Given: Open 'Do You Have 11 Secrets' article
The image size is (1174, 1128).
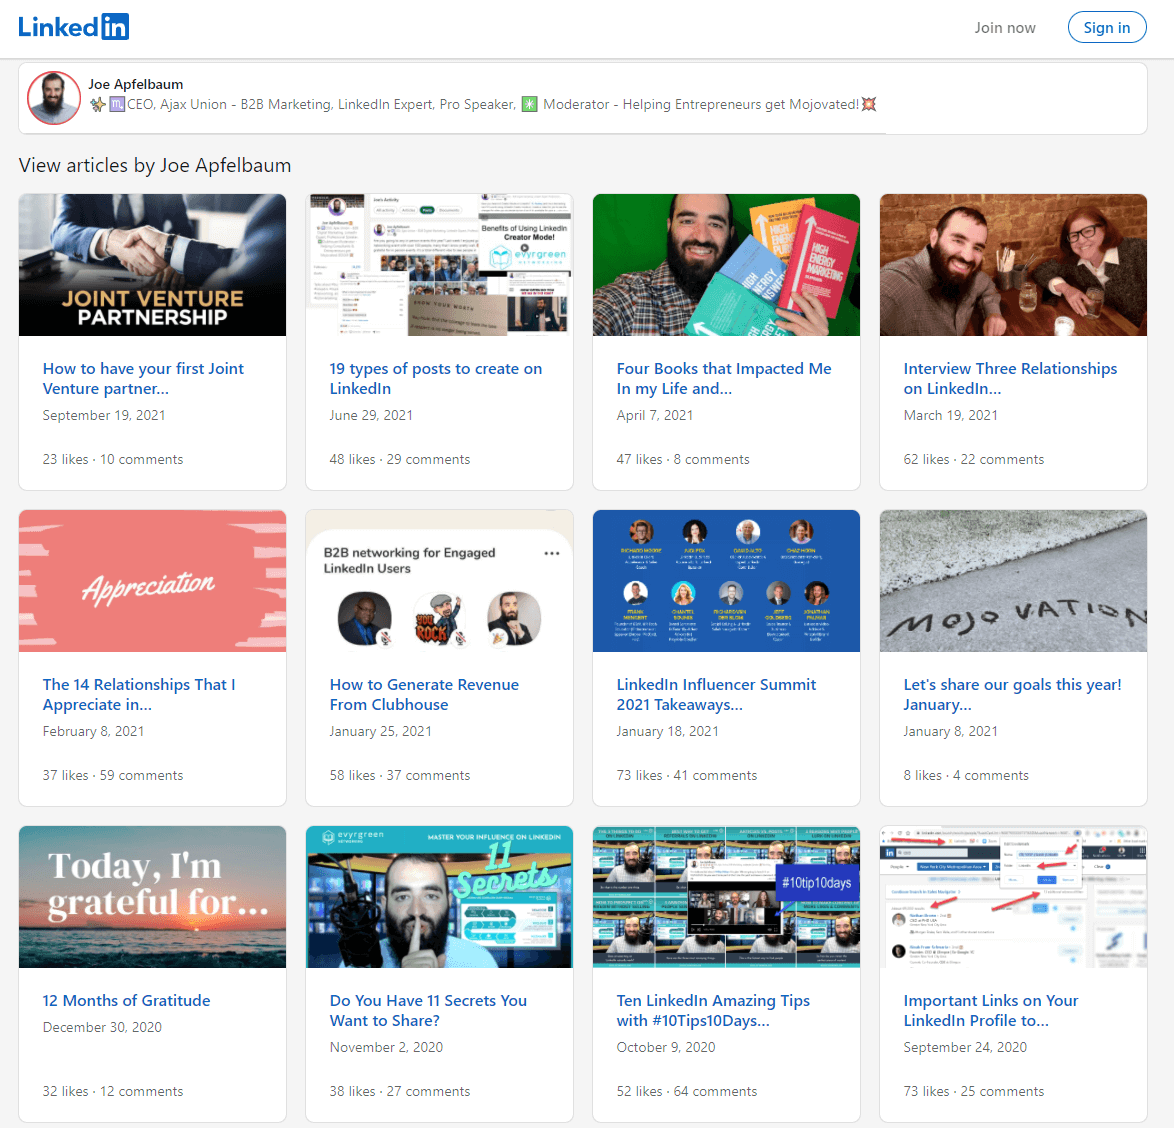Looking at the screenshot, I should [x=428, y=1010].
